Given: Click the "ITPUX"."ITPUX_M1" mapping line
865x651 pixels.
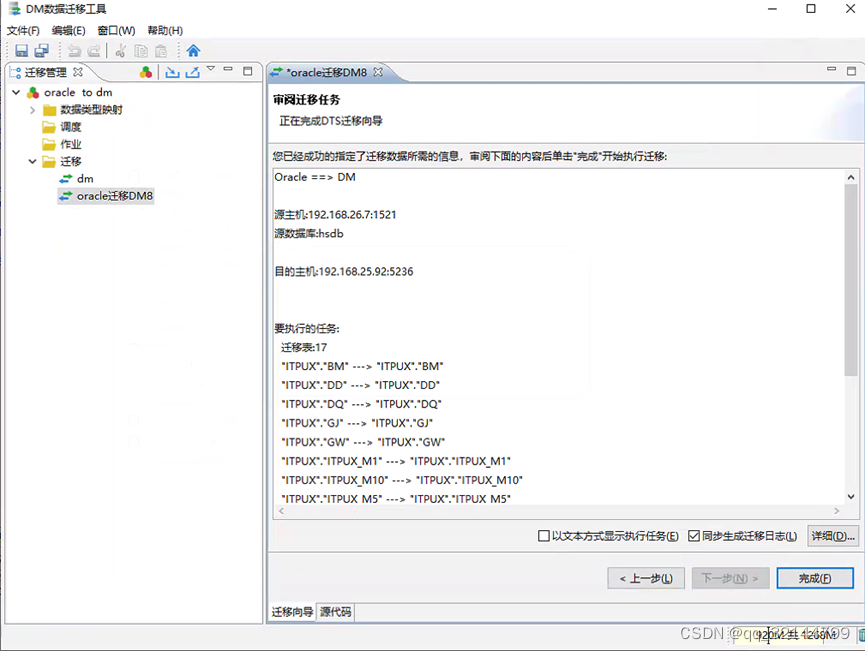Looking at the screenshot, I should coord(396,461).
